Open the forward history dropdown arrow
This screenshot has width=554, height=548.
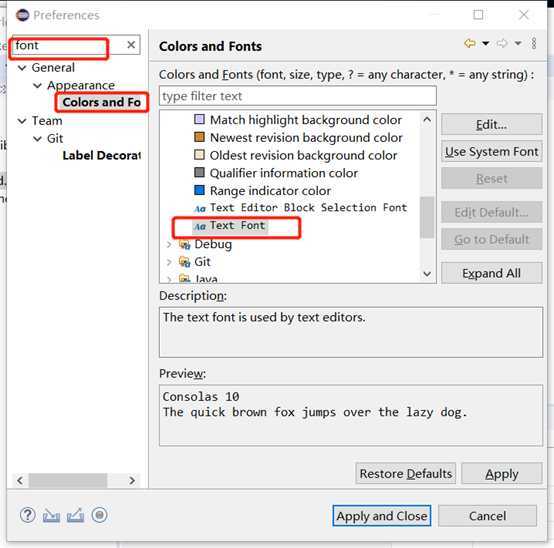[518, 43]
